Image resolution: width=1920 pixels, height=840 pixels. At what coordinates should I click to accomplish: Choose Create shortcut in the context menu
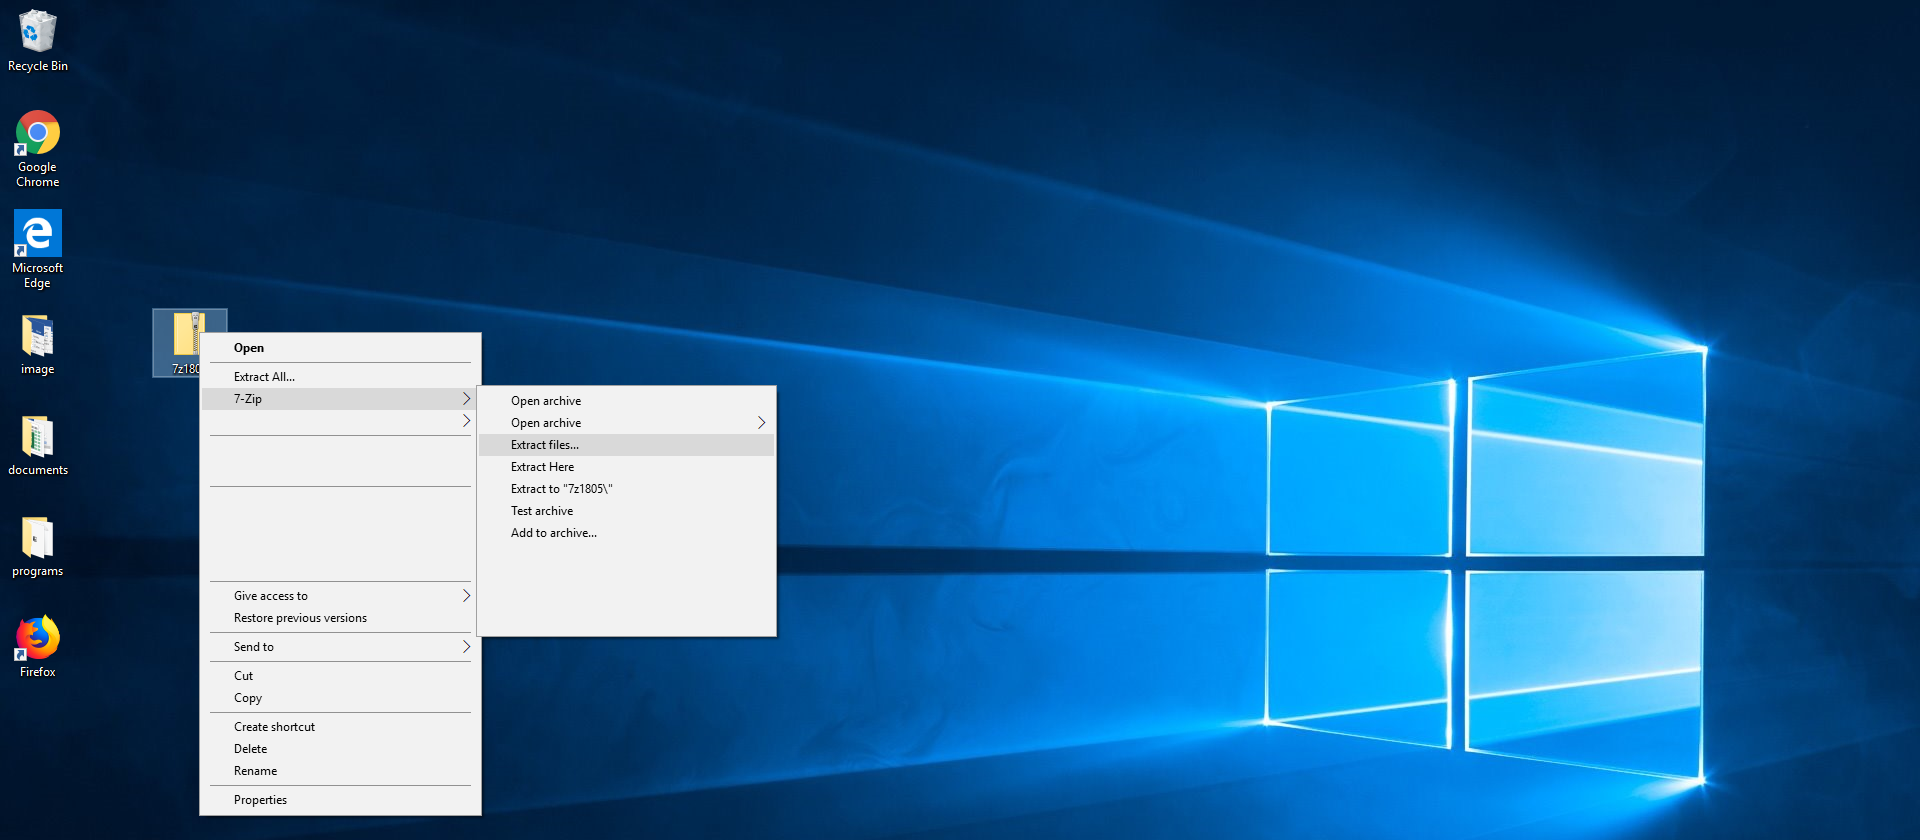point(341,727)
